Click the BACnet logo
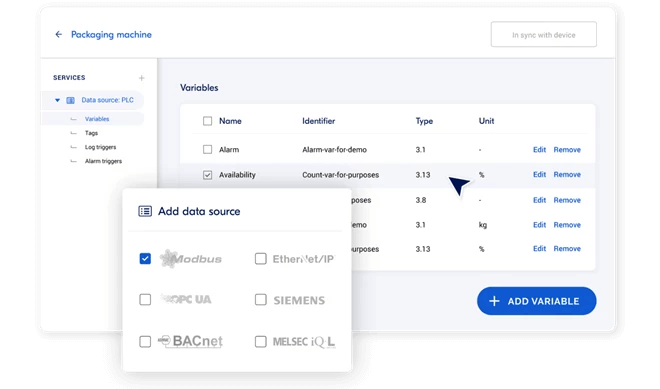 [190, 341]
